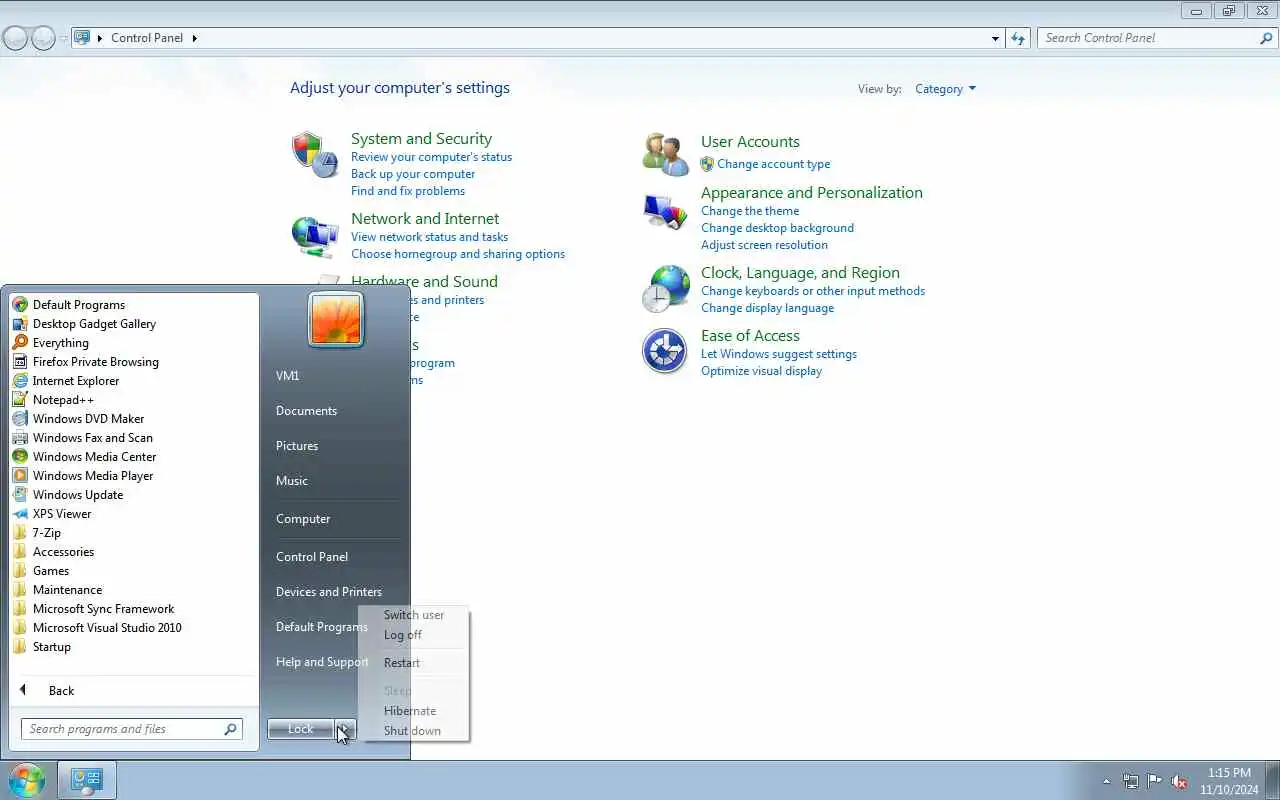Screen dimensions: 1280x800
Task: Open Choose homegroup and sharing options link
Action: tap(458, 254)
